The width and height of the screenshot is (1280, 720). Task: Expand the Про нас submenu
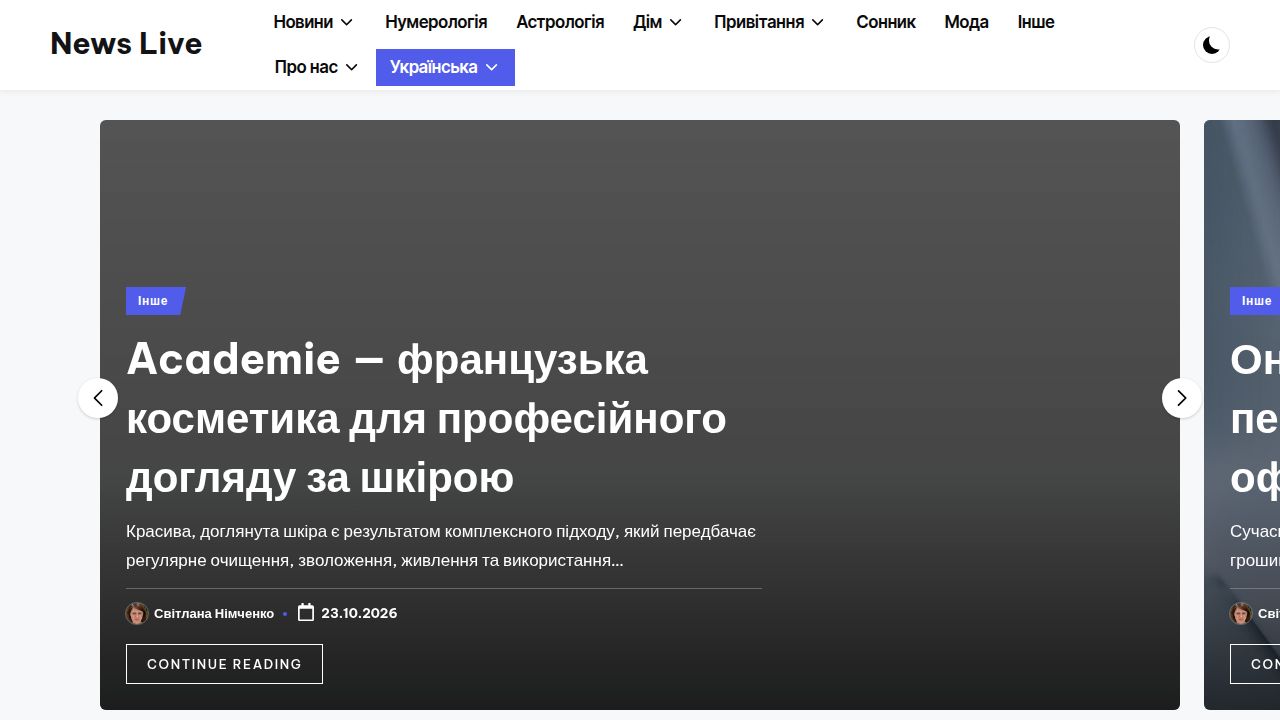point(316,67)
